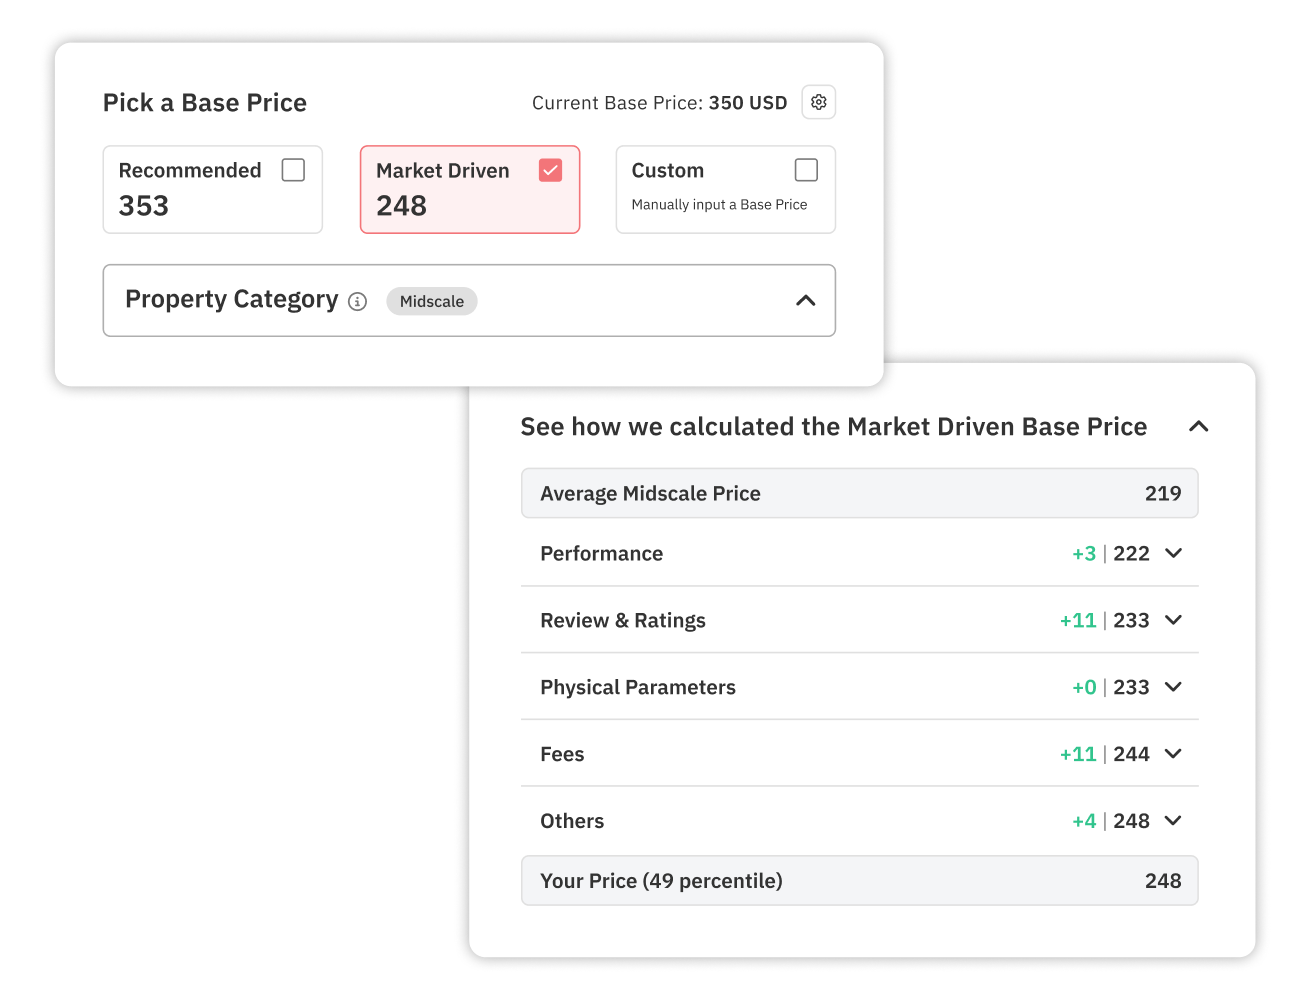
Task: Click the Market Driven price value 248
Action: coord(402,206)
